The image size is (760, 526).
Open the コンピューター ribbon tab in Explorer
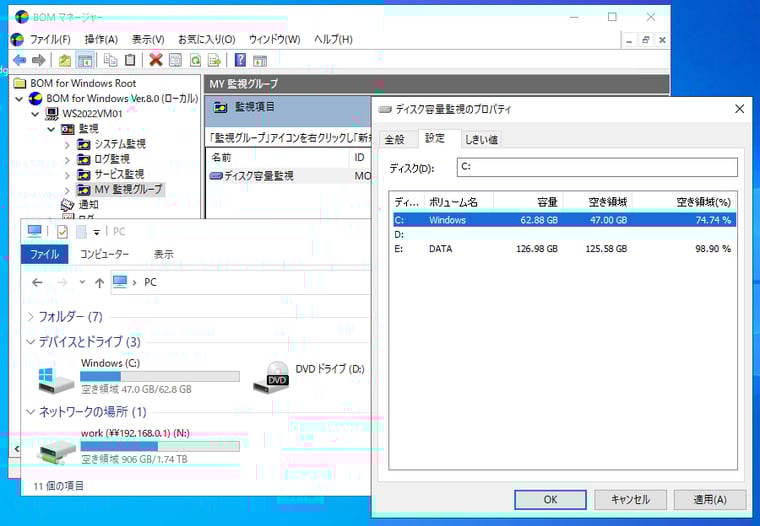tap(104, 254)
